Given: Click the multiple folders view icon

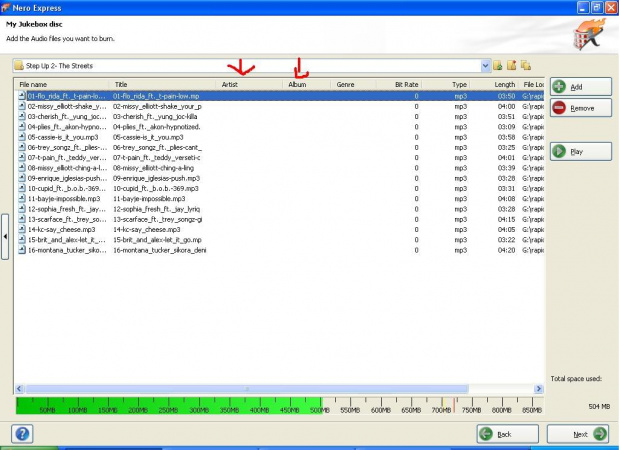Looking at the screenshot, I should click(526, 65).
